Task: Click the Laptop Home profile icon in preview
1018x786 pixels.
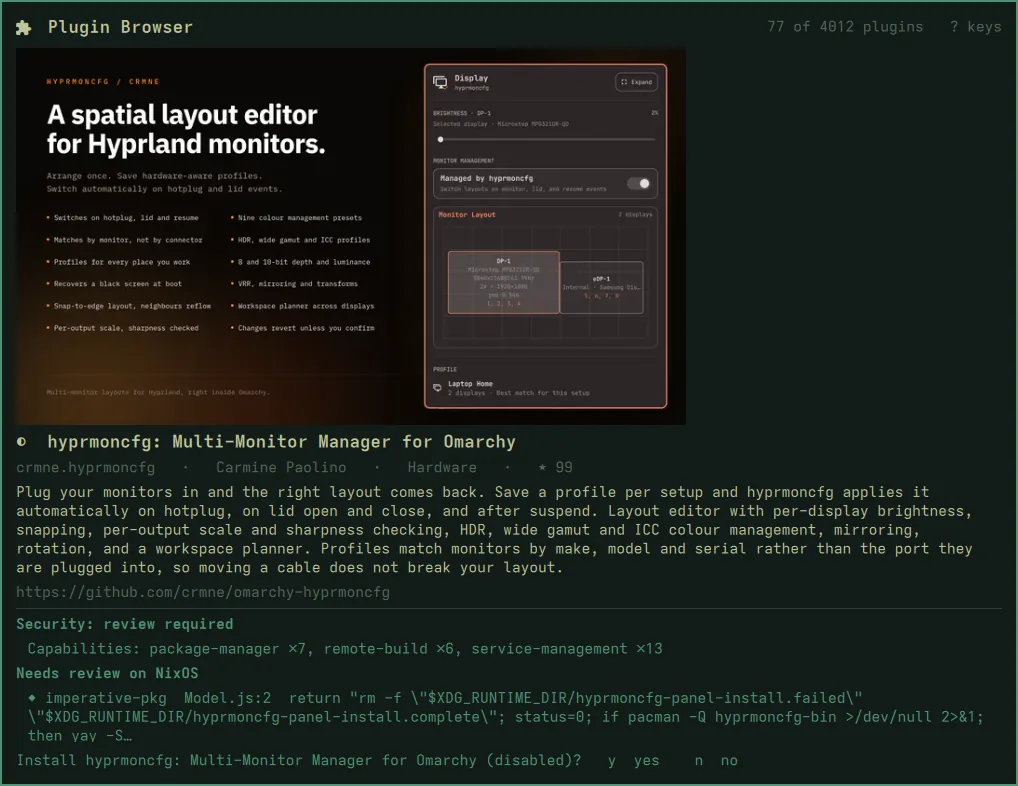Action: point(438,387)
